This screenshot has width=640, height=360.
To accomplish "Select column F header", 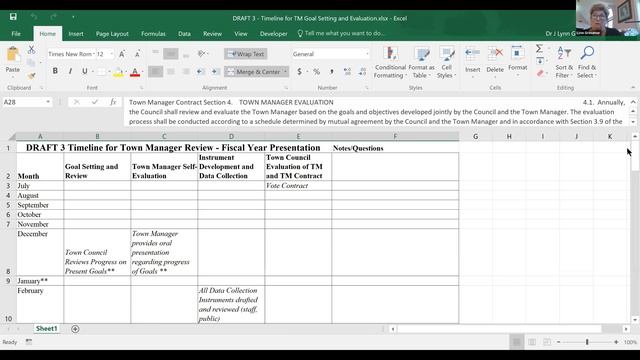I will pyautogui.click(x=395, y=136).
